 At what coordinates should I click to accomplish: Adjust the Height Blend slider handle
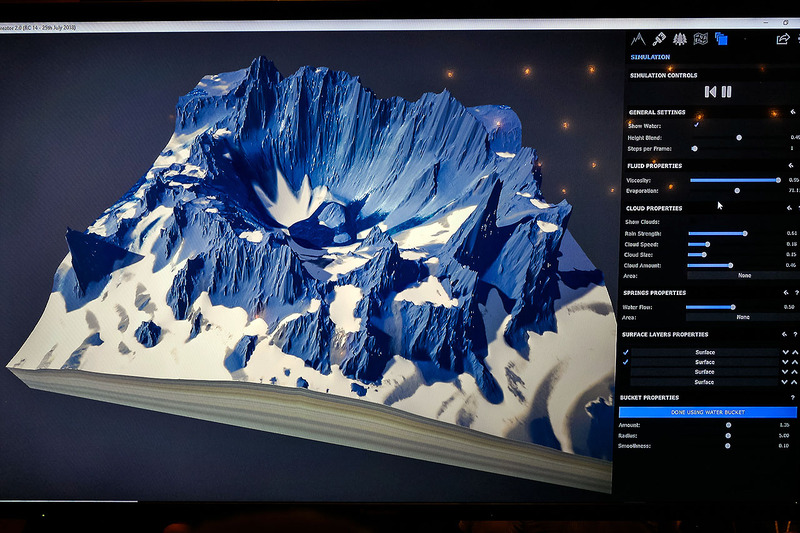click(739, 137)
